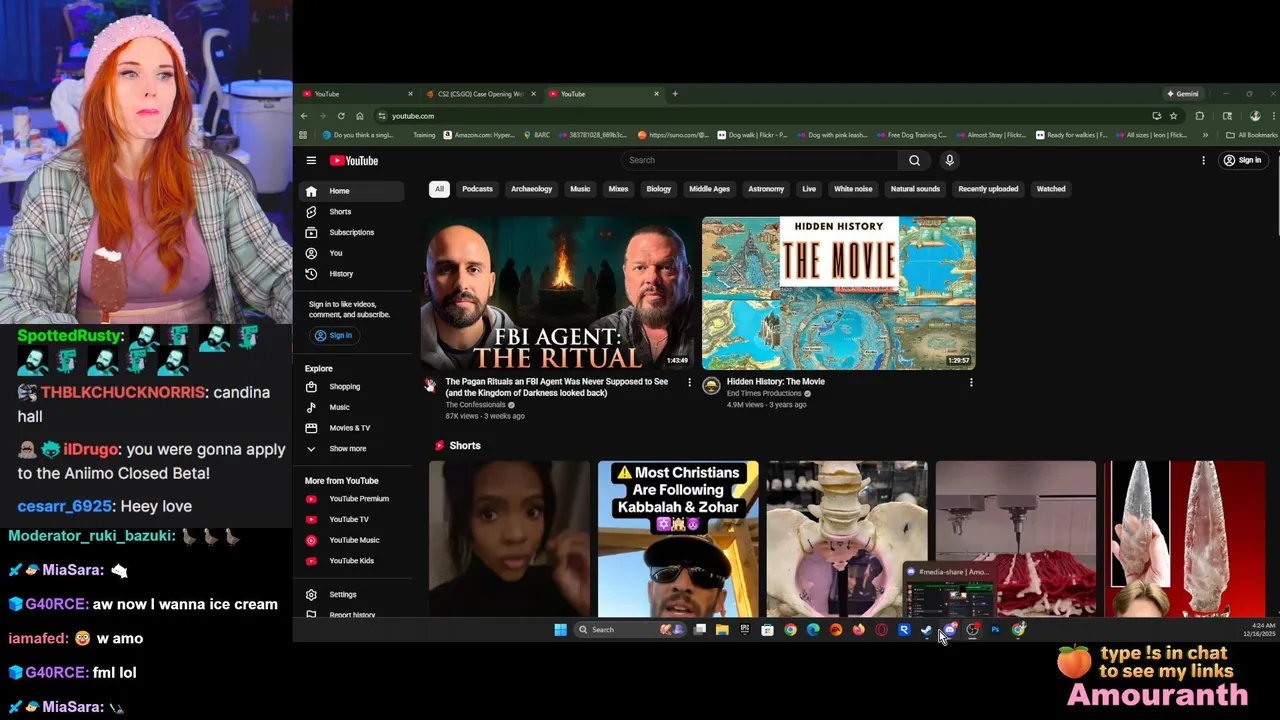Viewport: 1280px width, 720px height.
Task: Select the Middle Ages filter chip
Action: click(709, 189)
